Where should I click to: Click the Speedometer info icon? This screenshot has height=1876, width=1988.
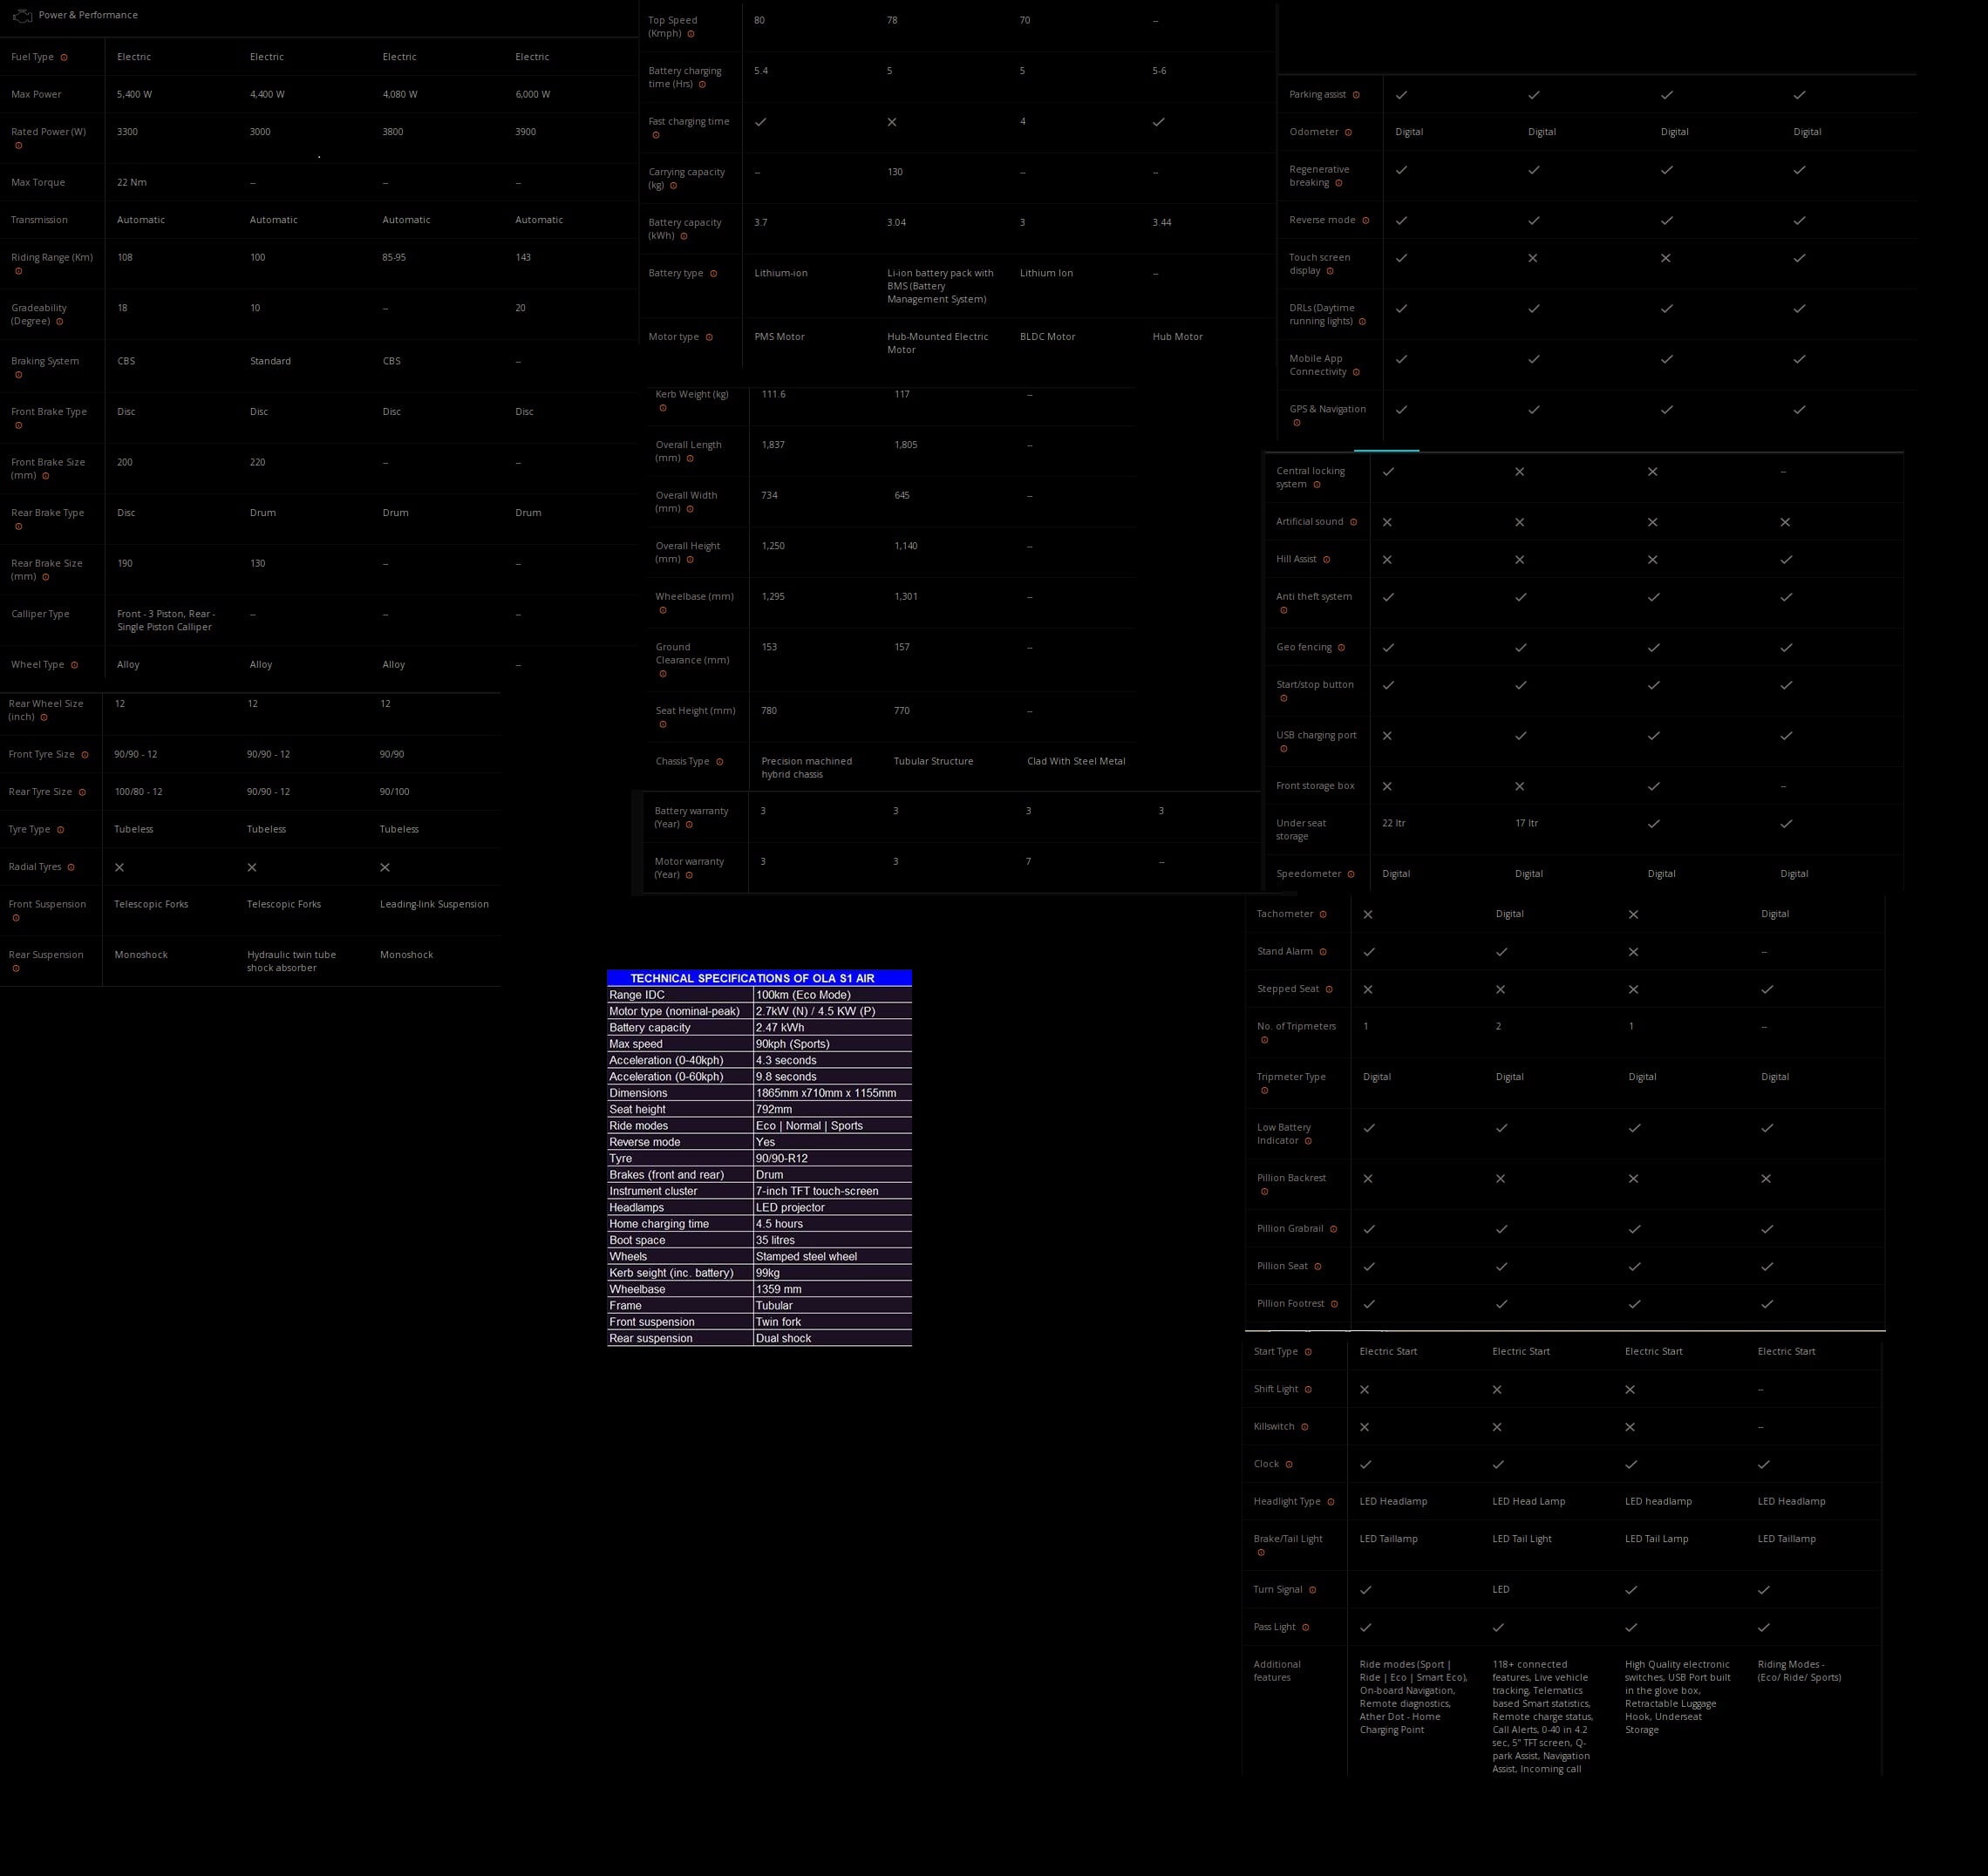pyautogui.click(x=1351, y=874)
